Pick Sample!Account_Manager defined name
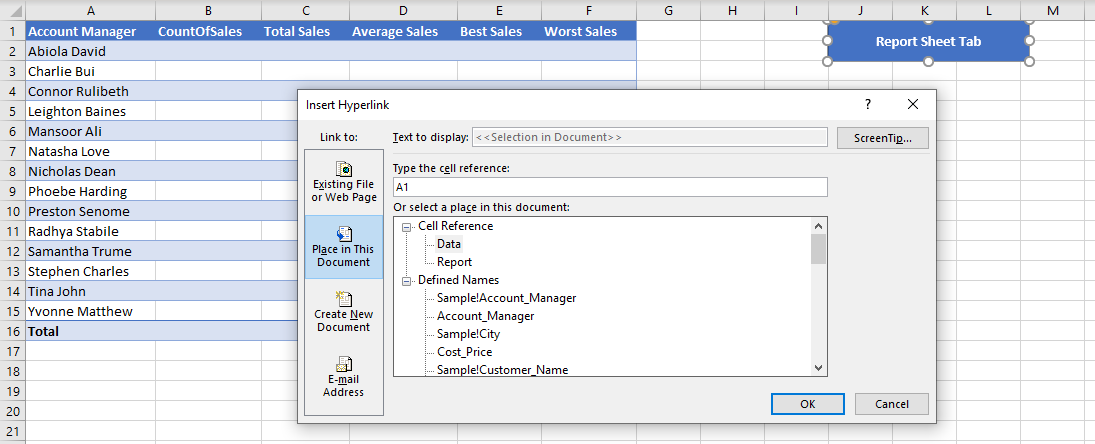Image resolution: width=1095 pixels, height=444 pixels. (506, 298)
